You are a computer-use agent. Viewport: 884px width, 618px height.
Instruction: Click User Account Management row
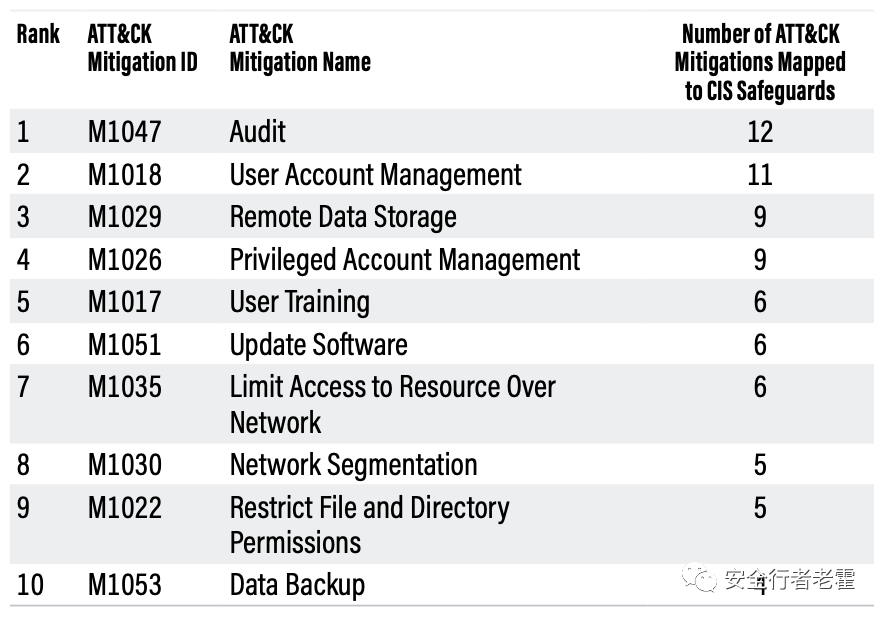pyautogui.click(x=442, y=174)
